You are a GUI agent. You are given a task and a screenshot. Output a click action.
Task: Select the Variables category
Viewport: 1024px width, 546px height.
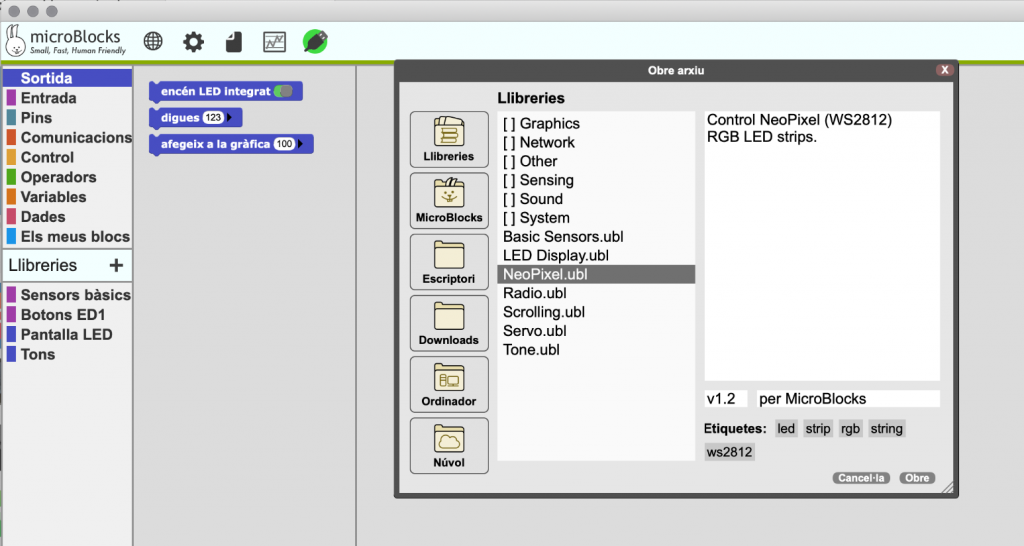67,197
